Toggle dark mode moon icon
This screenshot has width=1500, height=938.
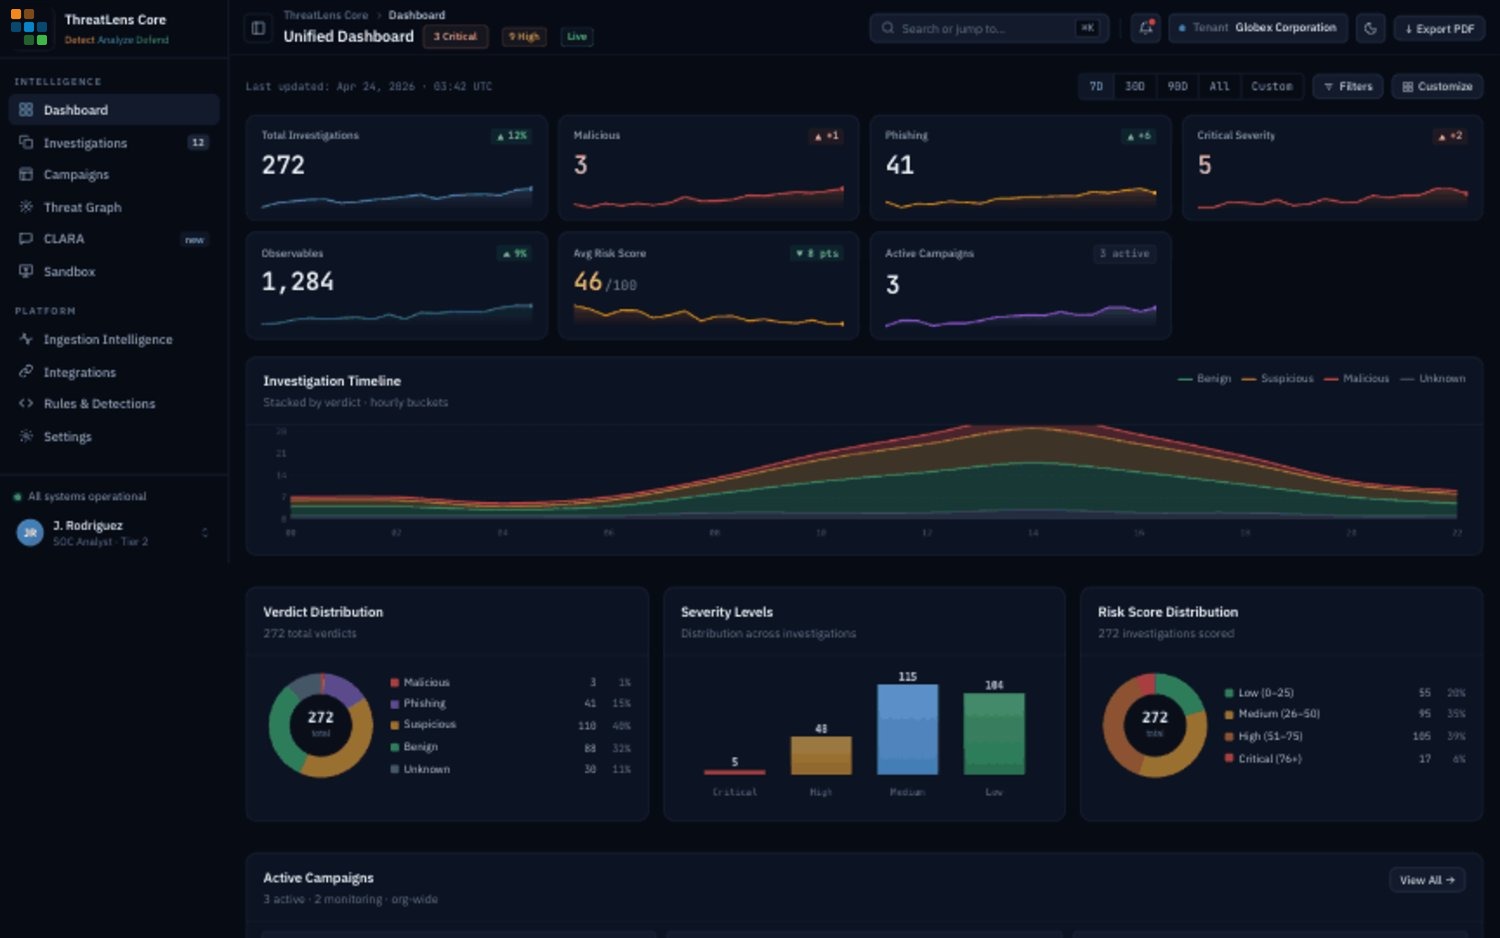(x=1370, y=28)
